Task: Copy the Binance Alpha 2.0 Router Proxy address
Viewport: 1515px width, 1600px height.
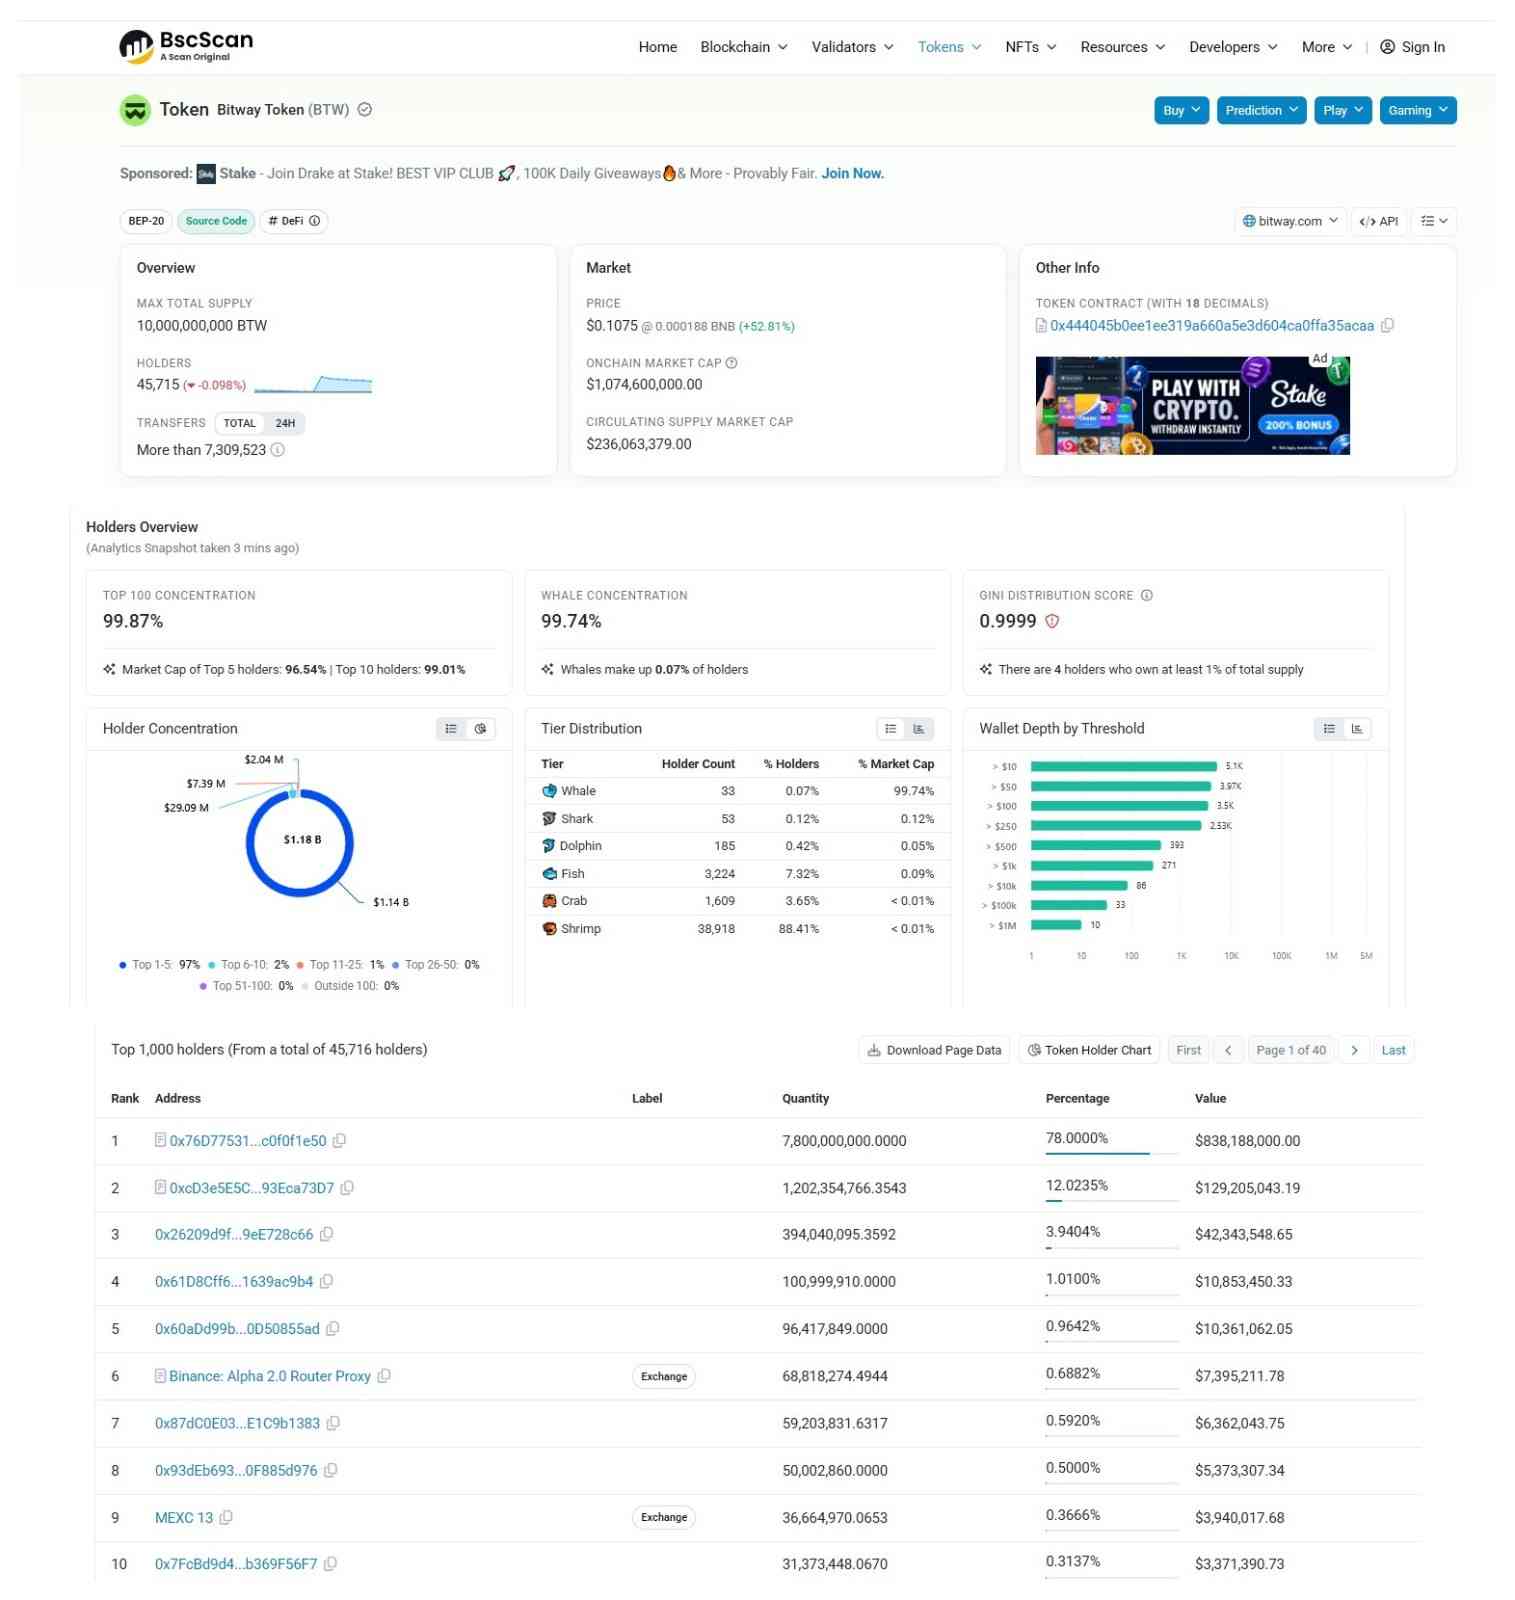Action: [x=384, y=1377]
